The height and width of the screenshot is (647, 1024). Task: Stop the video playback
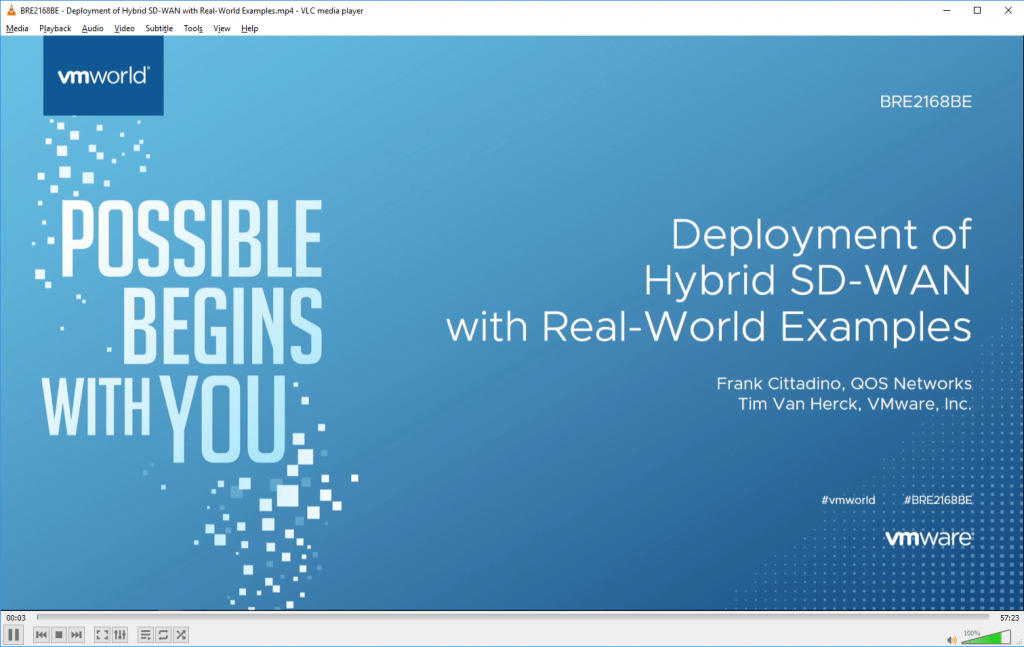tap(59, 634)
